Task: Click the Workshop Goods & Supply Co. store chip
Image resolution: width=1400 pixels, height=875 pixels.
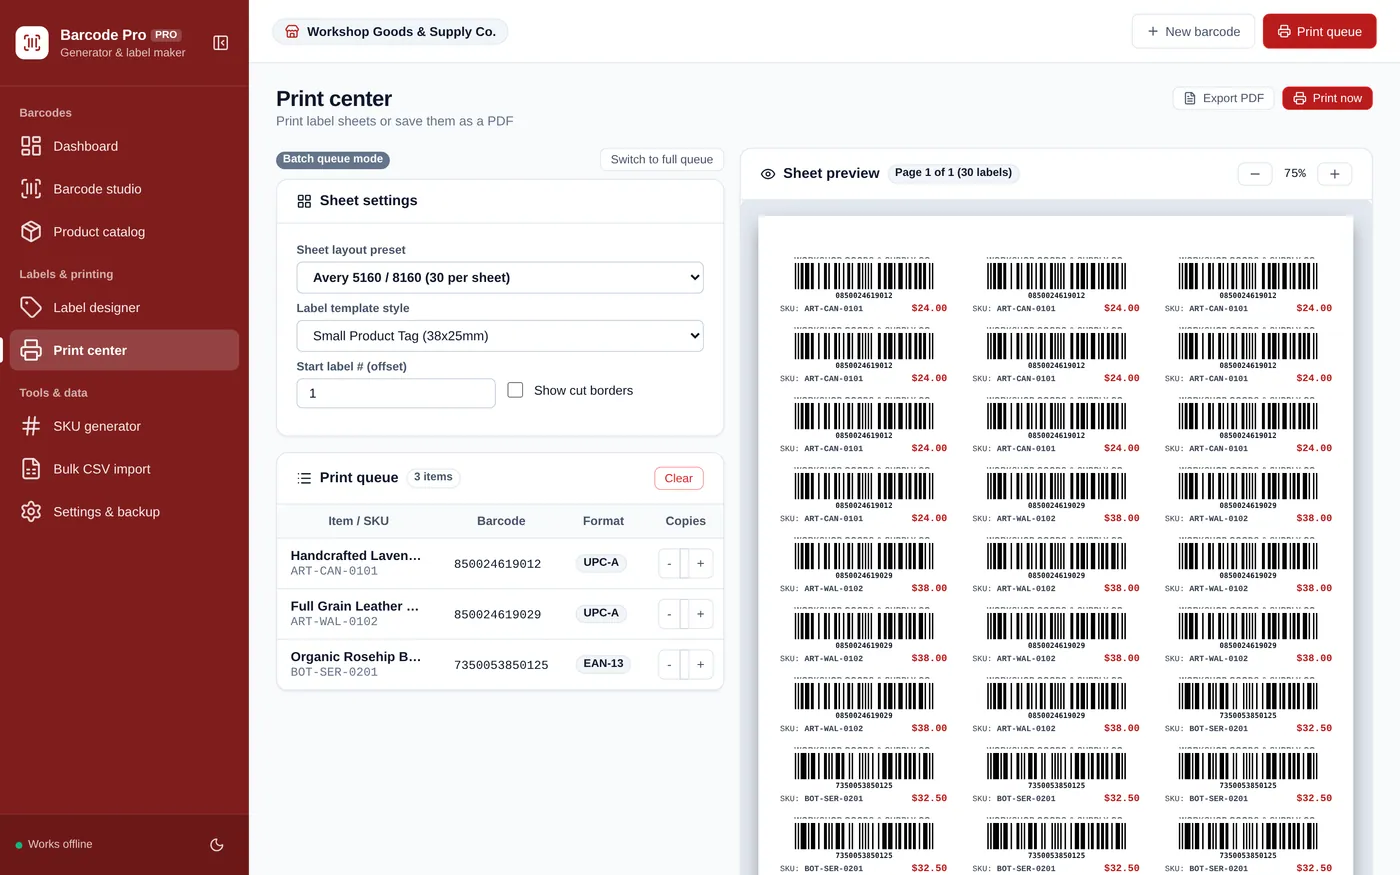Action: point(390,32)
